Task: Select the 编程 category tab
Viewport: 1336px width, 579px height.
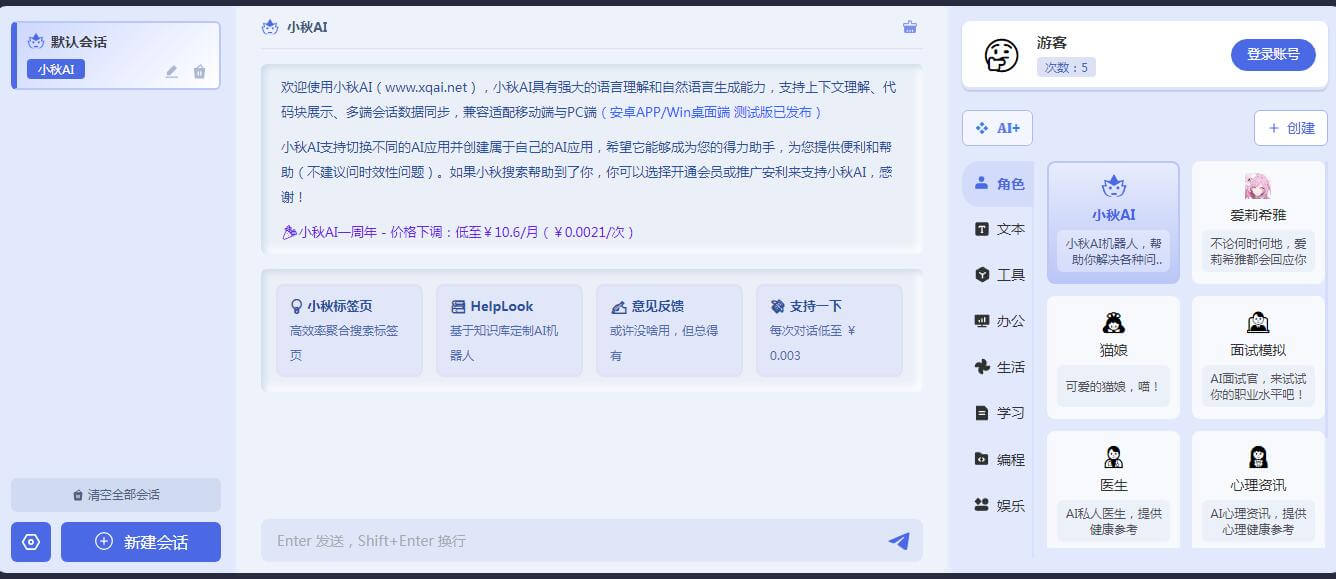Action: click(998, 459)
